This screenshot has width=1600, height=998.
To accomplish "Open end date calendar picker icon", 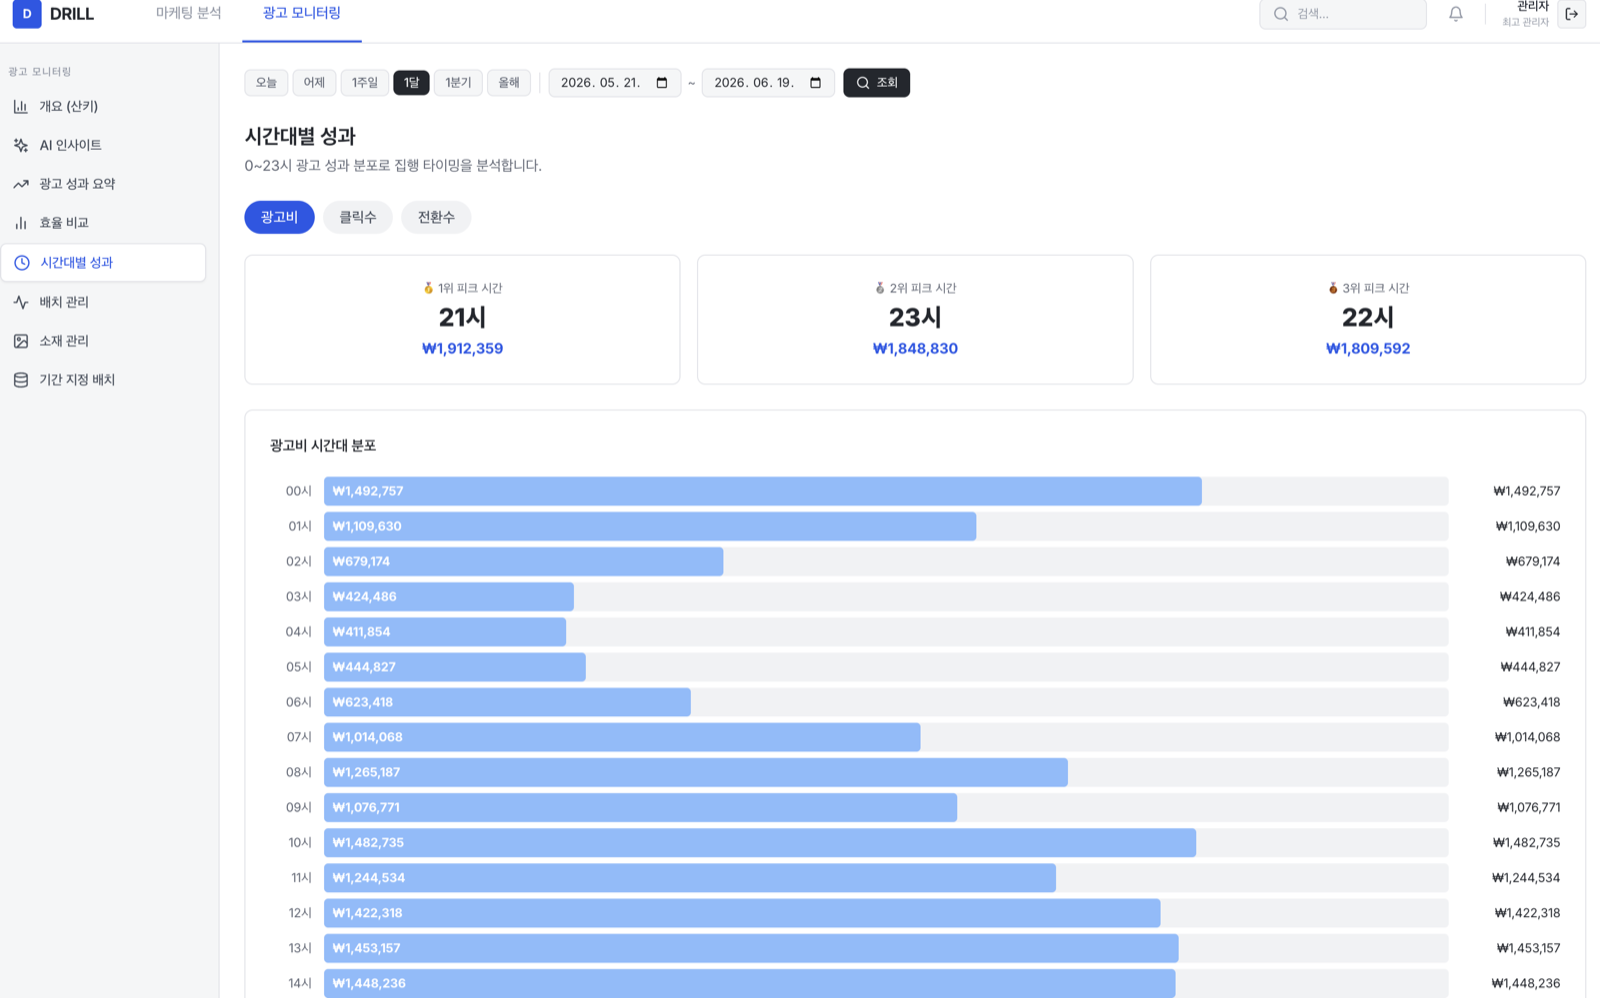I will (x=816, y=83).
